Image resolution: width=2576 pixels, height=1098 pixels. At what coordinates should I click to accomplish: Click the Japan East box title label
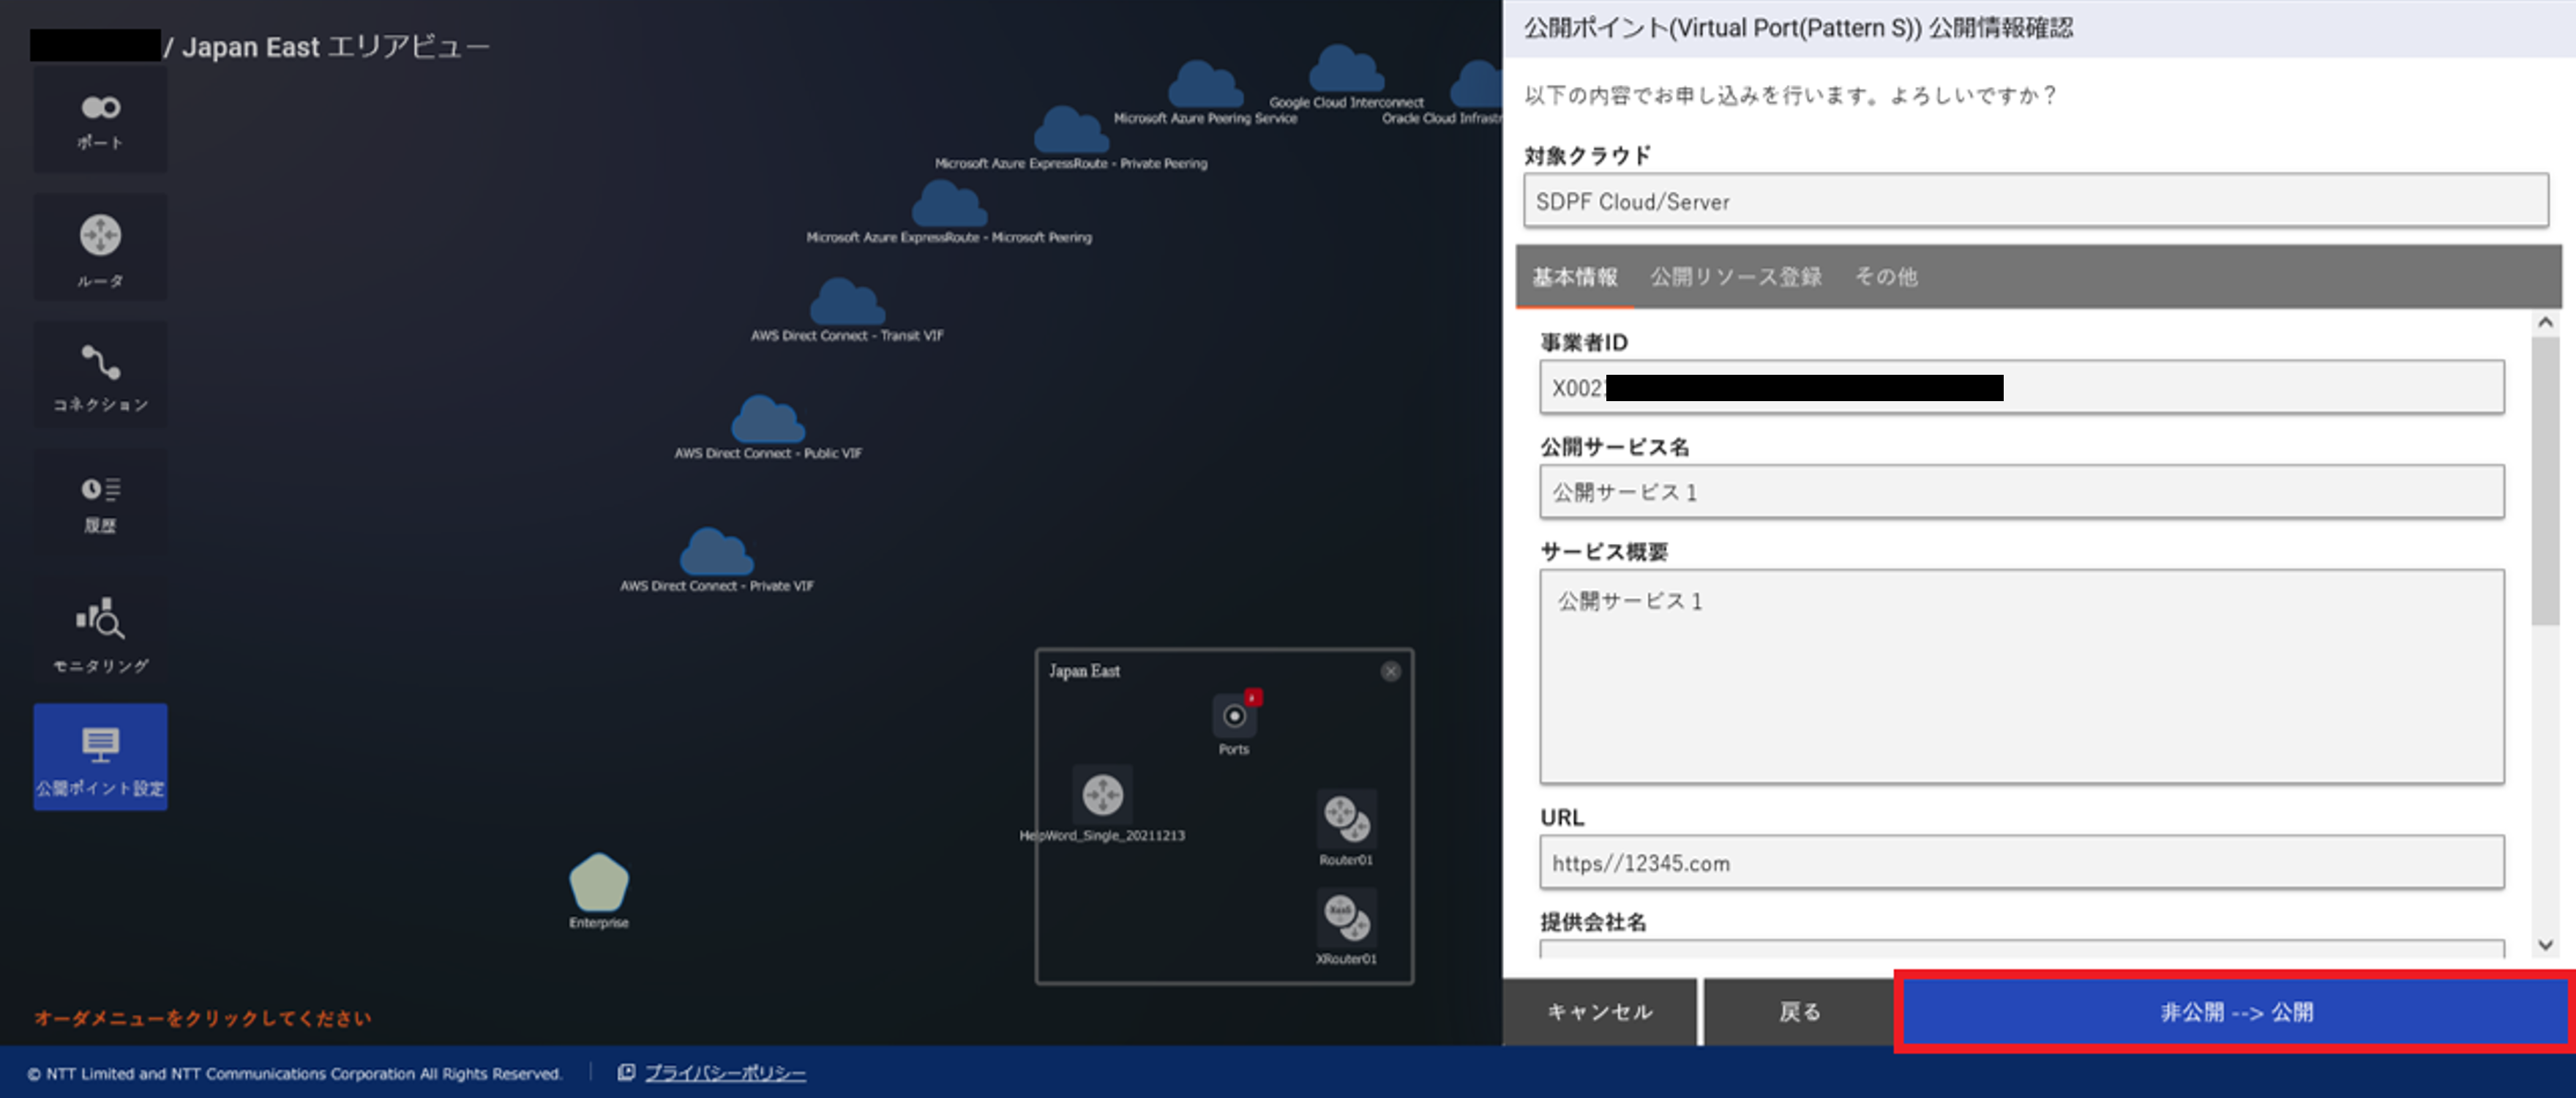click(x=1084, y=671)
